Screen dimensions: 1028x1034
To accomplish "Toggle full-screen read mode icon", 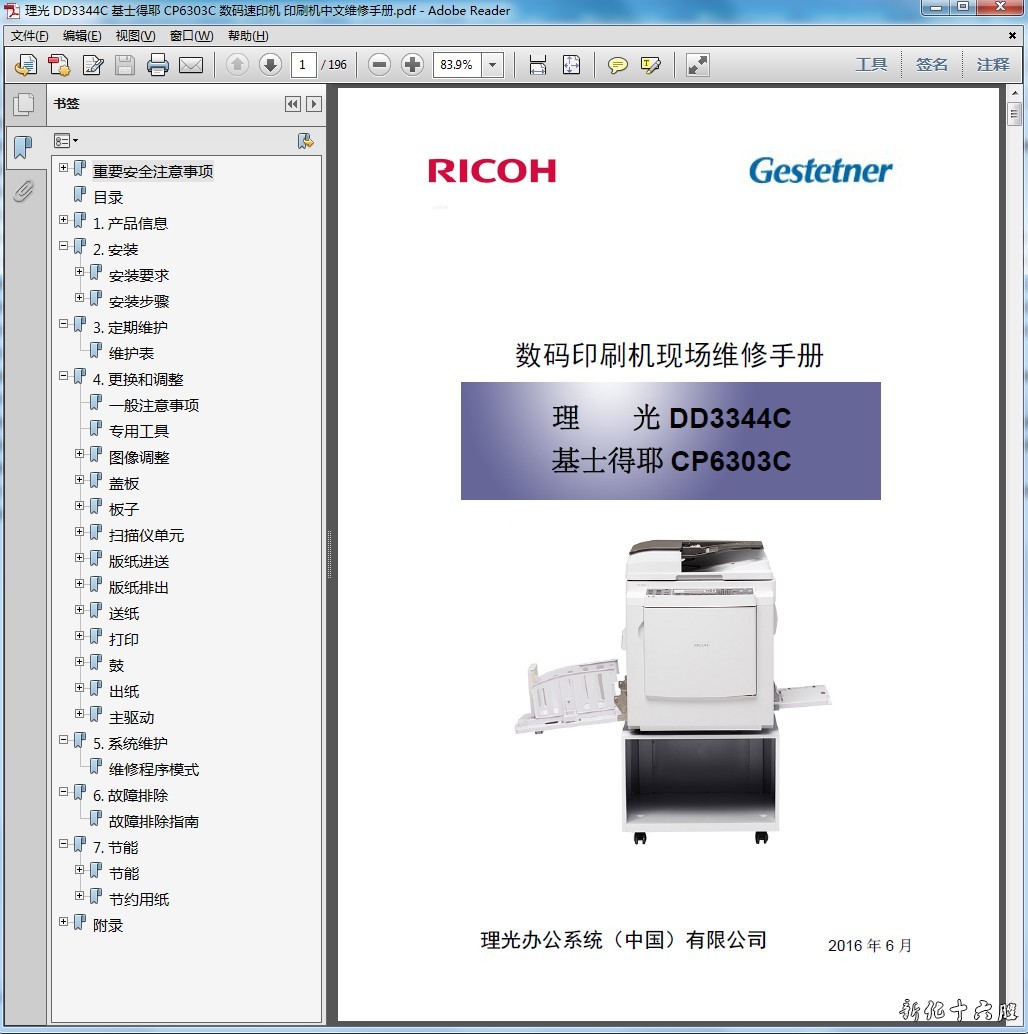I will [697, 65].
